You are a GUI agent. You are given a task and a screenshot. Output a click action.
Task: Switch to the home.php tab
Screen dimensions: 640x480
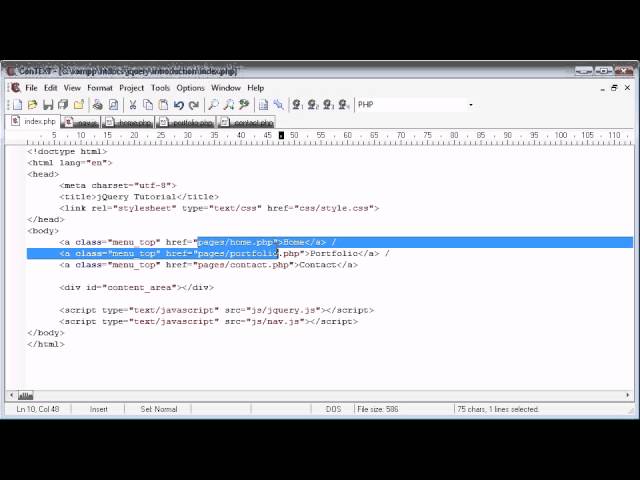tap(128, 122)
